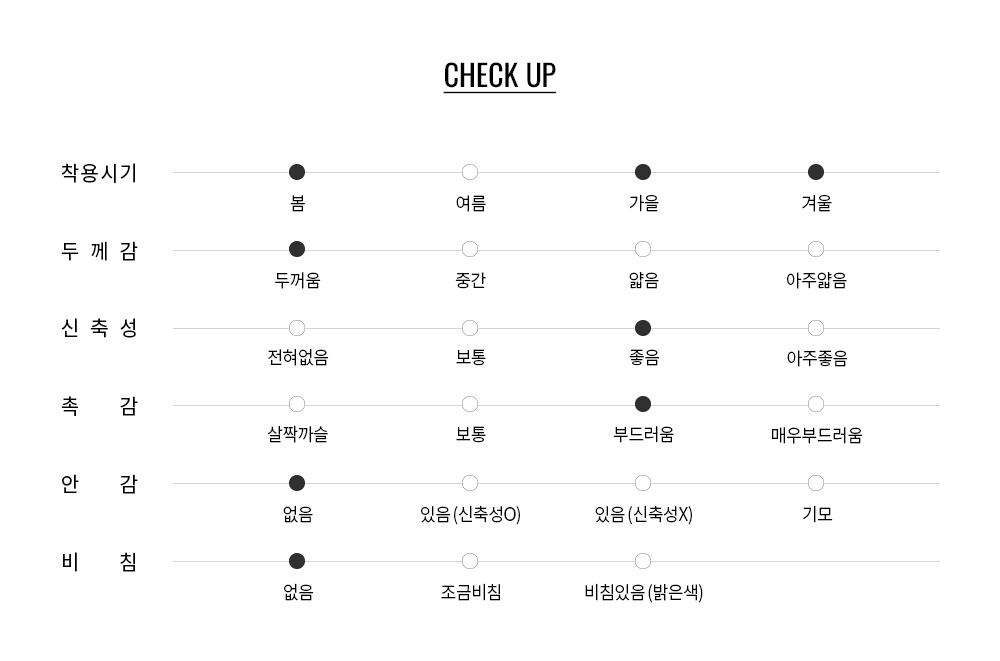
Task: Pick 있음(신축성O) lining circle
Action: 470,483
